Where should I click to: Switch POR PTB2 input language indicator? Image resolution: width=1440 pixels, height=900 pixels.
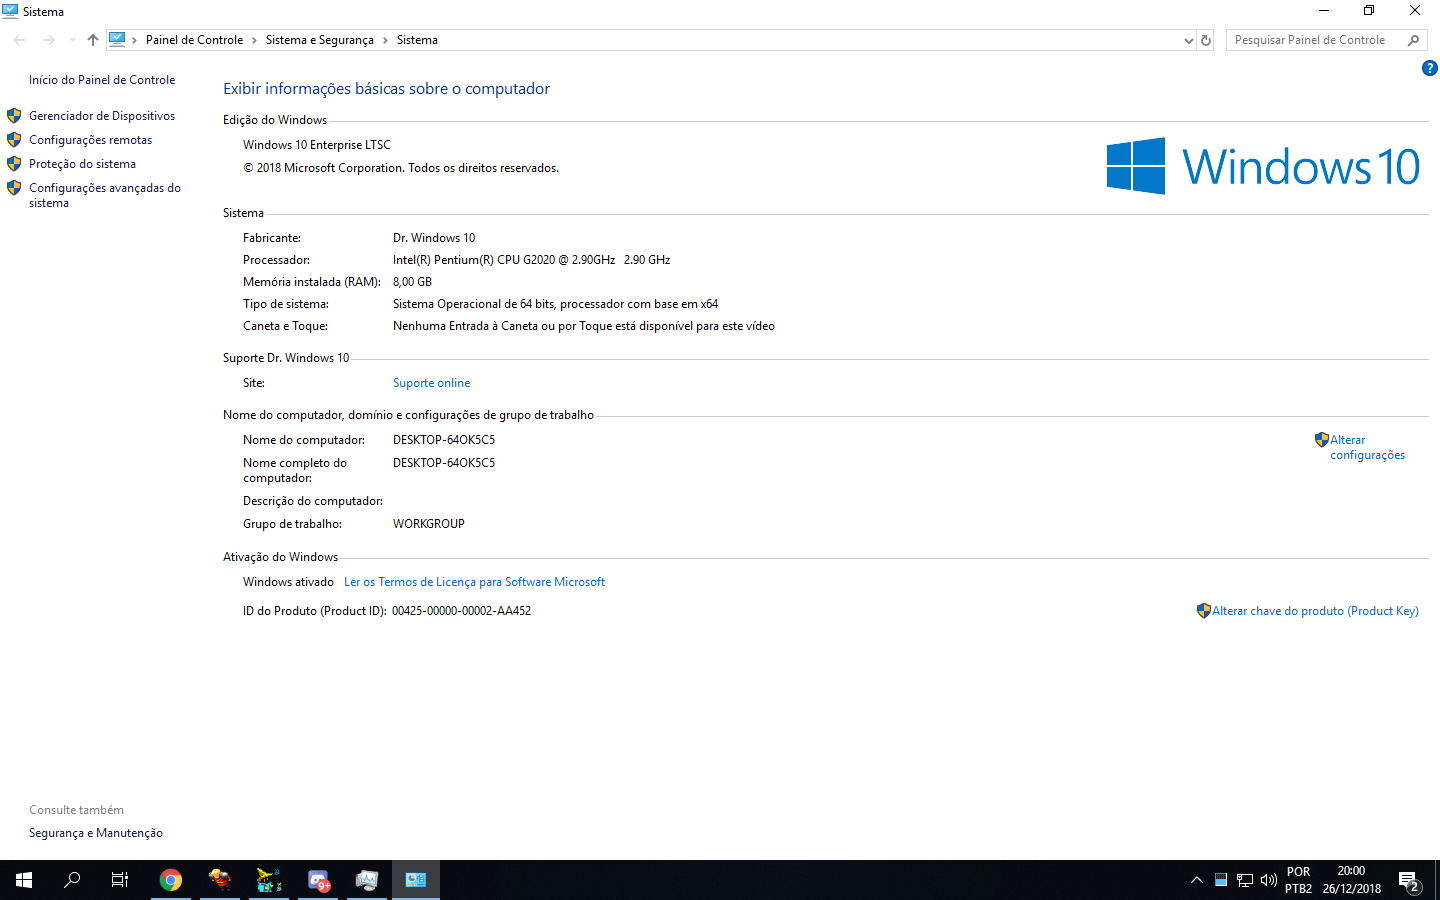point(1298,880)
